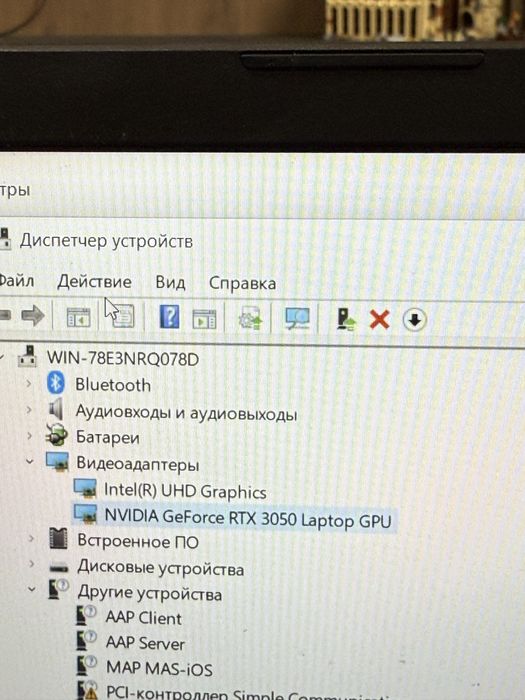Click the drive icon beside Дисковые устройства
This screenshot has width=525, height=700.
[59, 568]
